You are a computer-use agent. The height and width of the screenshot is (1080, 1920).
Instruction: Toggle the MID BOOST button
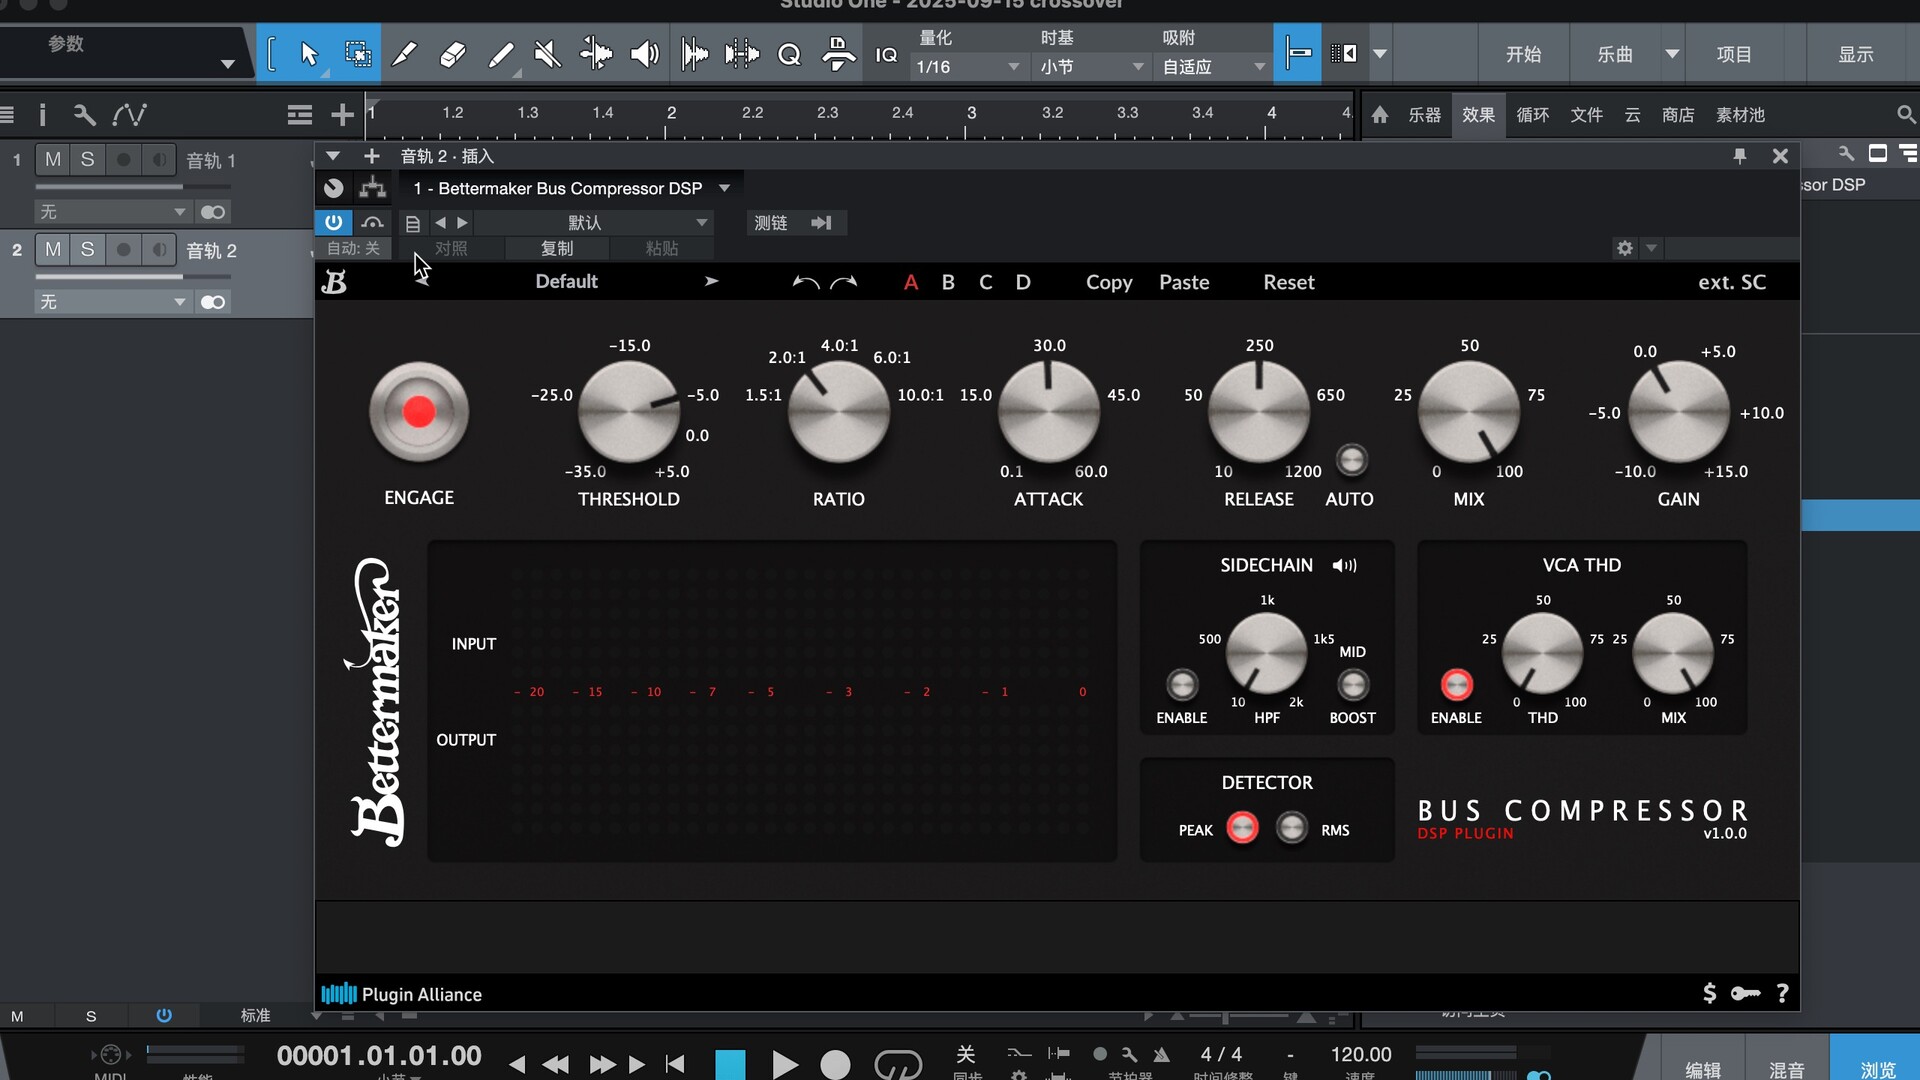pos(1353,685)
